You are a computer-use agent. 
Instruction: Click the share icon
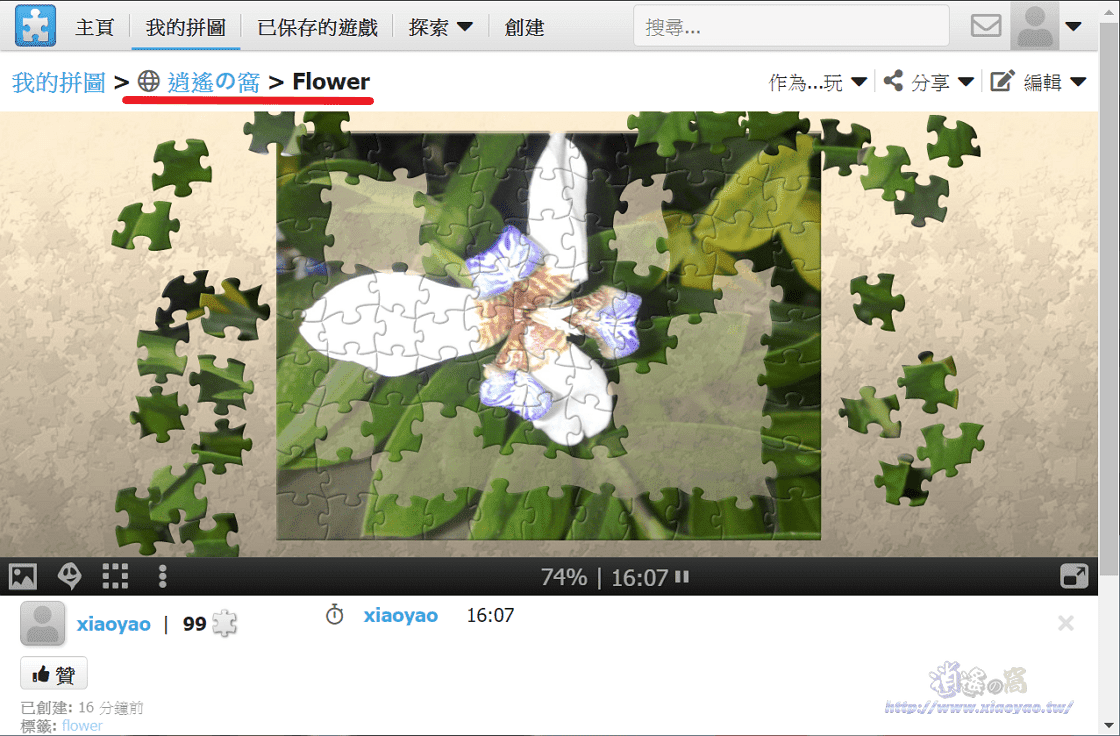point(893,81)
